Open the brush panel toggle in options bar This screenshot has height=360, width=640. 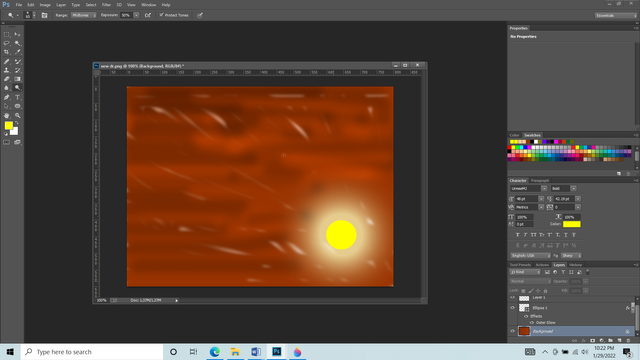(x=44, y=15)
